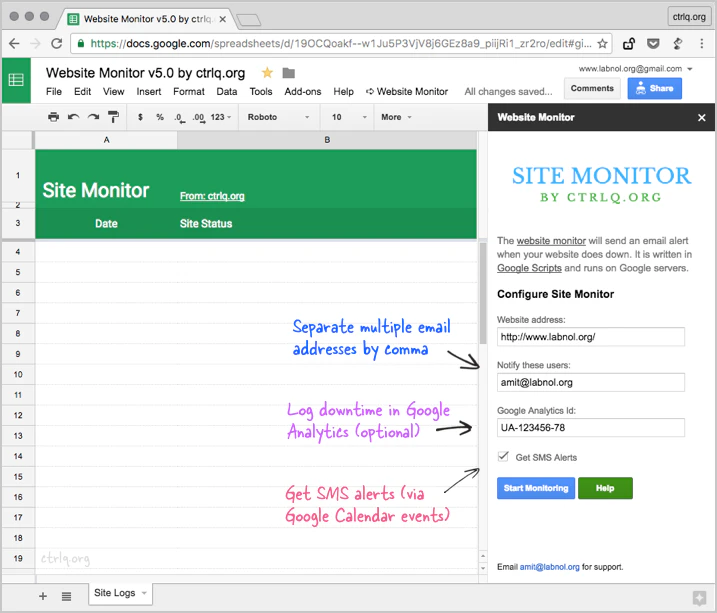Click amit@labnol.org support email link
Viewport: 717px width, 613px height.
tap(549, 567)
